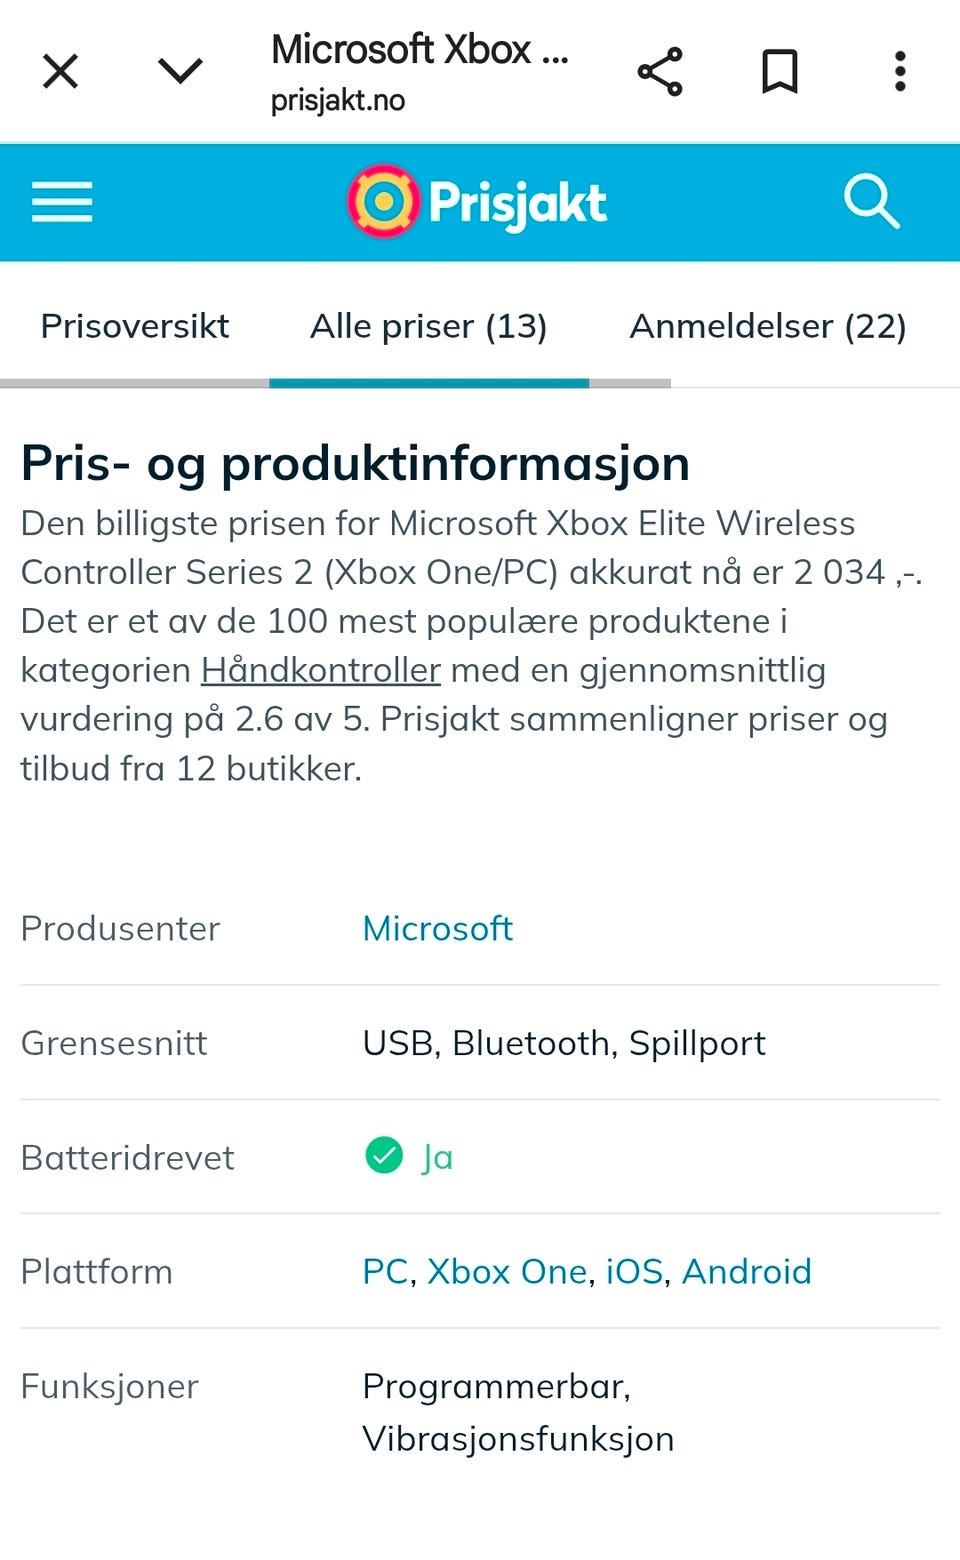Image resolution: width=960 pixels, height=1560 pixels.
Task: Tap the page title Microsoft Xbox
Action: pos(420,50)
